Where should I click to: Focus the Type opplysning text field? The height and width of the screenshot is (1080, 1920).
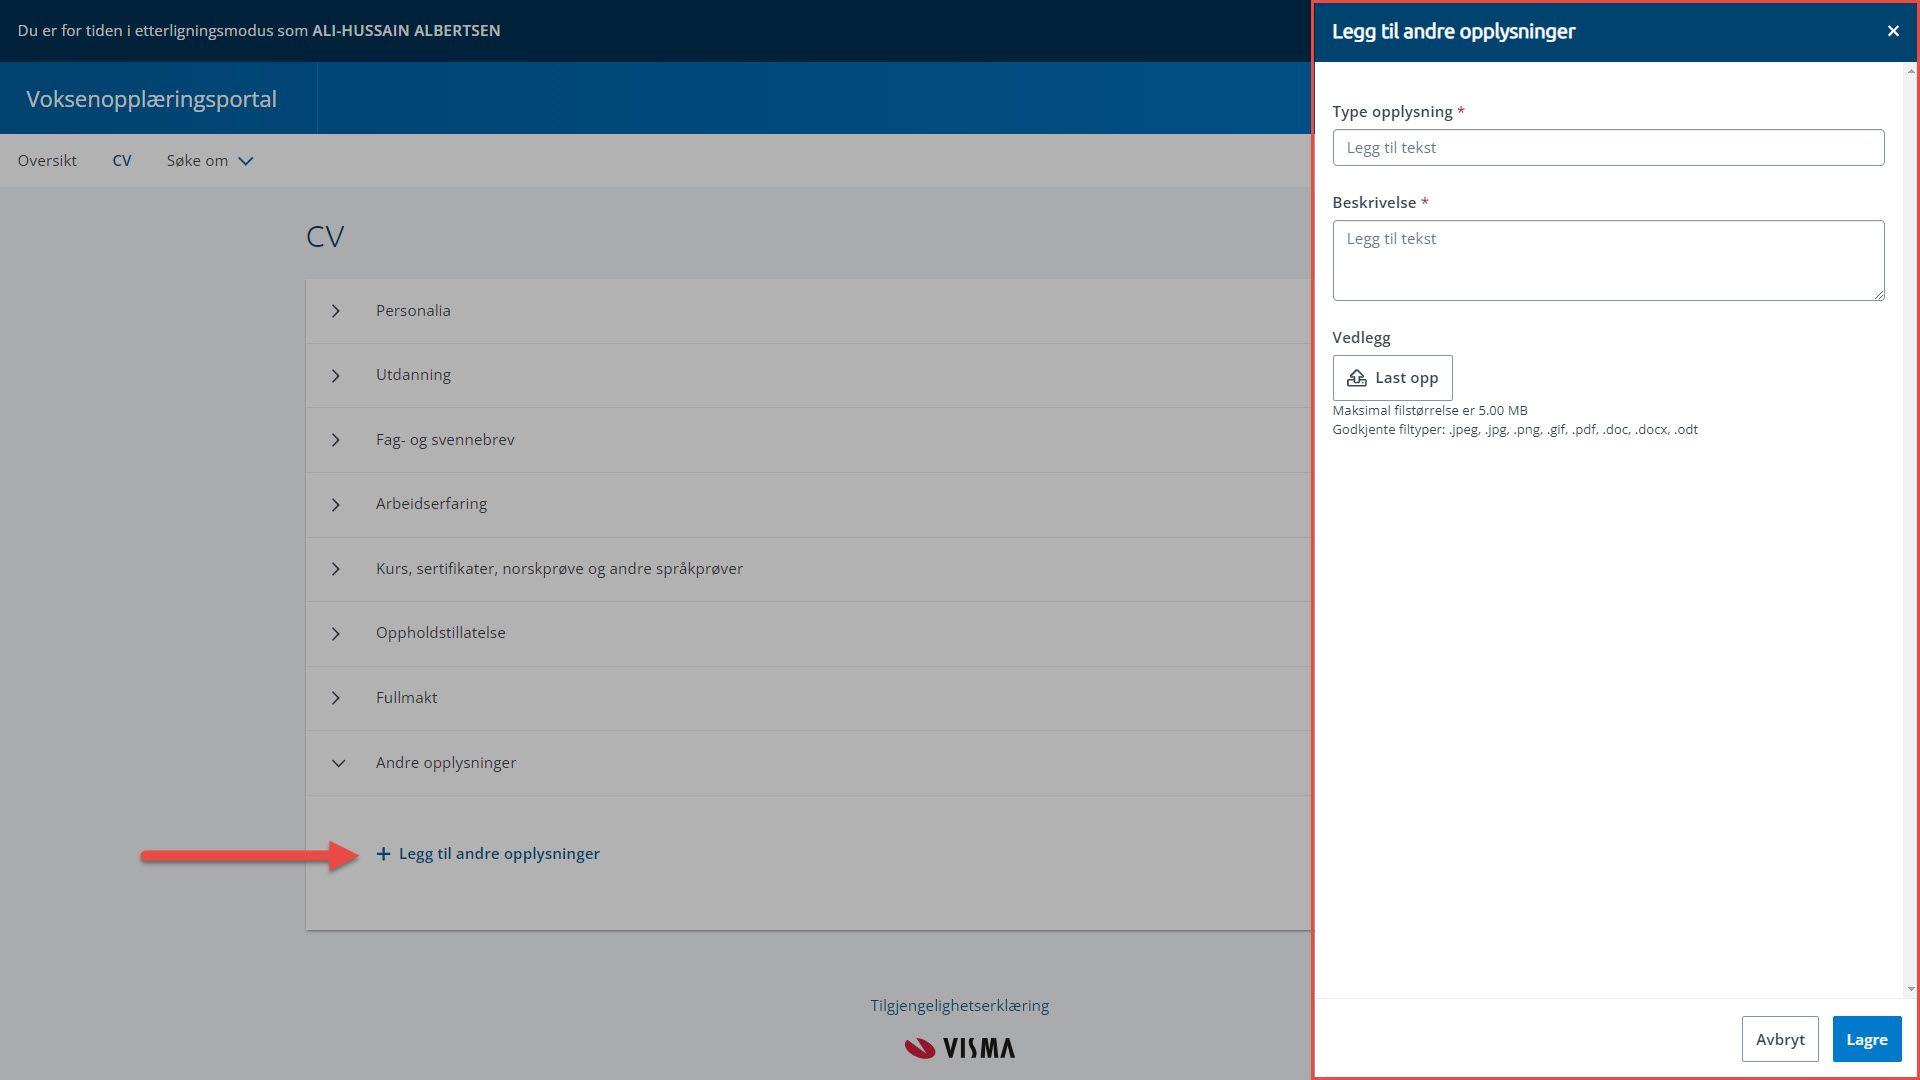pos(1608,148)
